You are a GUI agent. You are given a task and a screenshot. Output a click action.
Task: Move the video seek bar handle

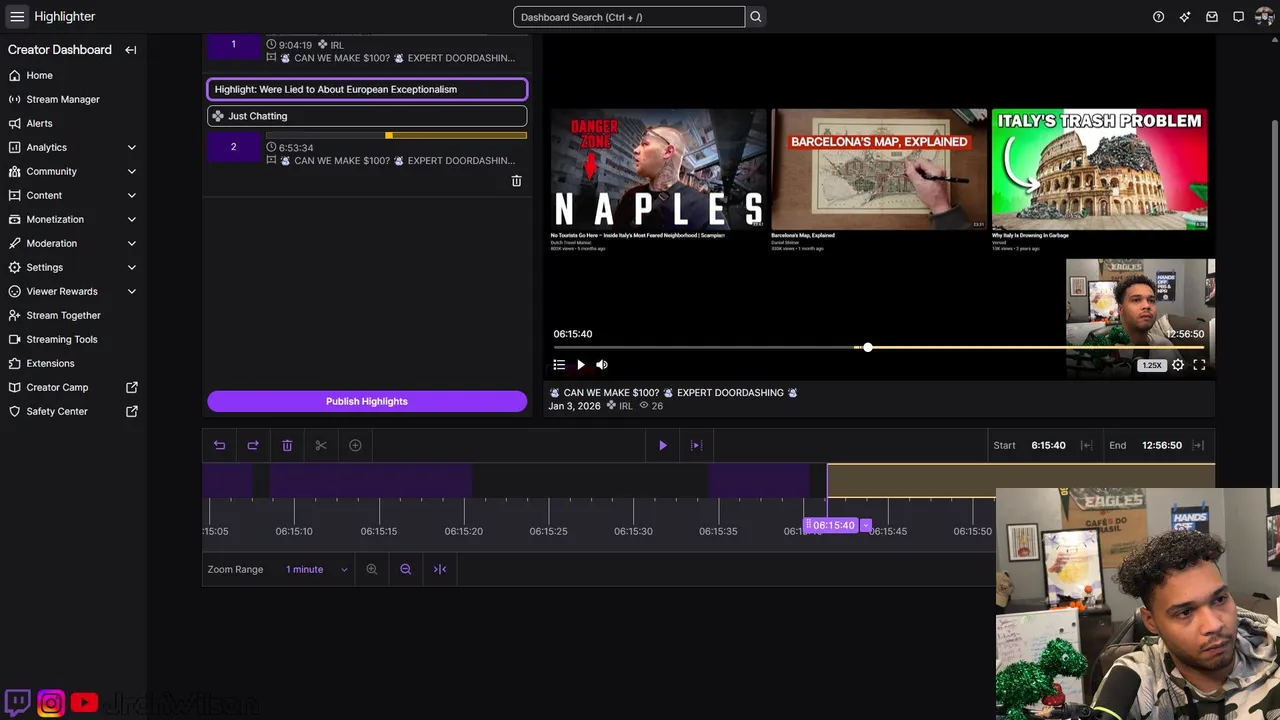[868, 347]
